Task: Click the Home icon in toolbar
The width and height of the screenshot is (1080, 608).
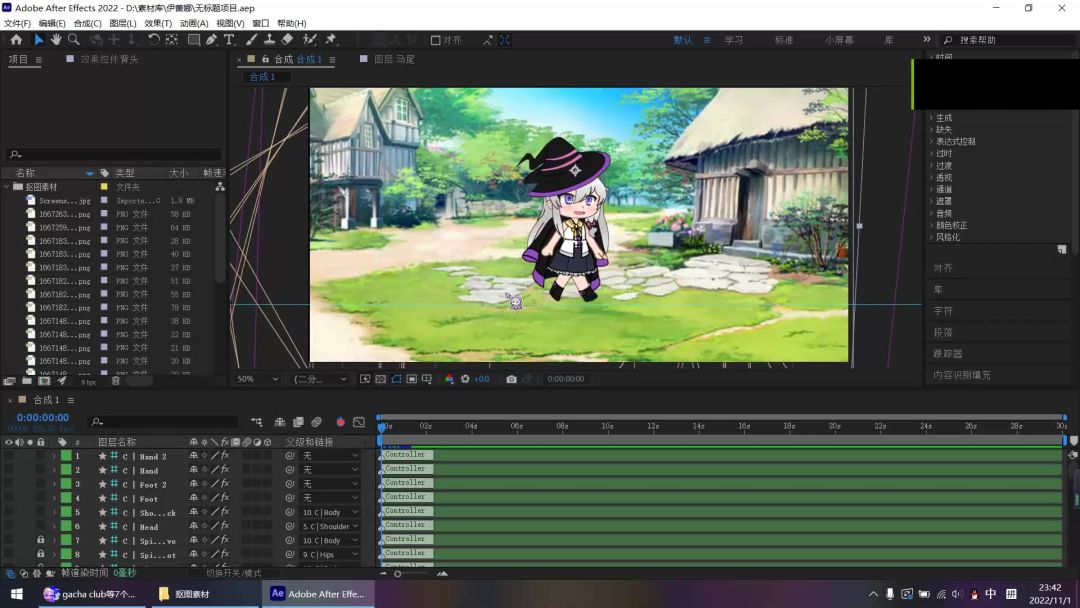Action: pos(16,40)
